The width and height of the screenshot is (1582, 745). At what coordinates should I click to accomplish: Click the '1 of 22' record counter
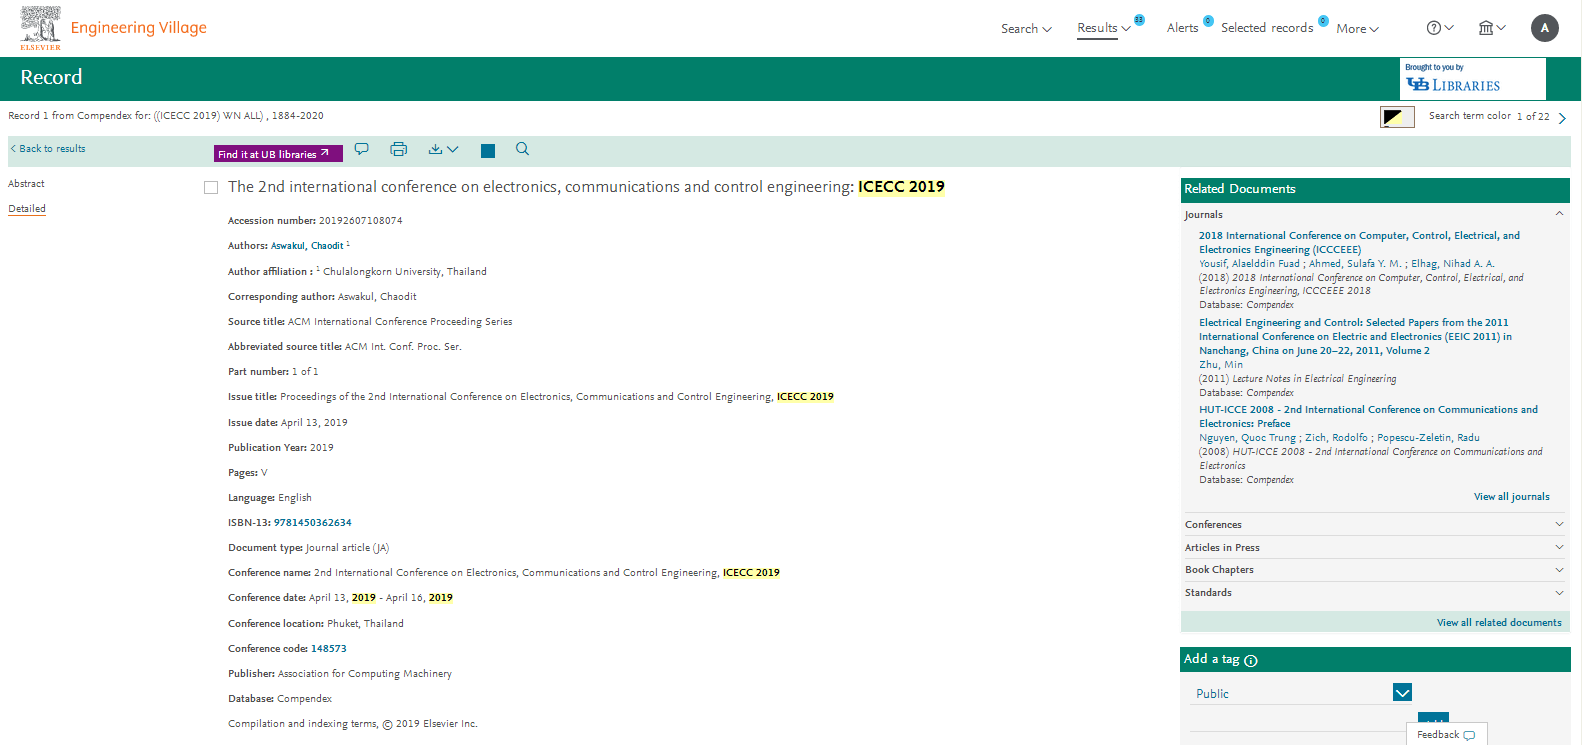point(1533,117)
